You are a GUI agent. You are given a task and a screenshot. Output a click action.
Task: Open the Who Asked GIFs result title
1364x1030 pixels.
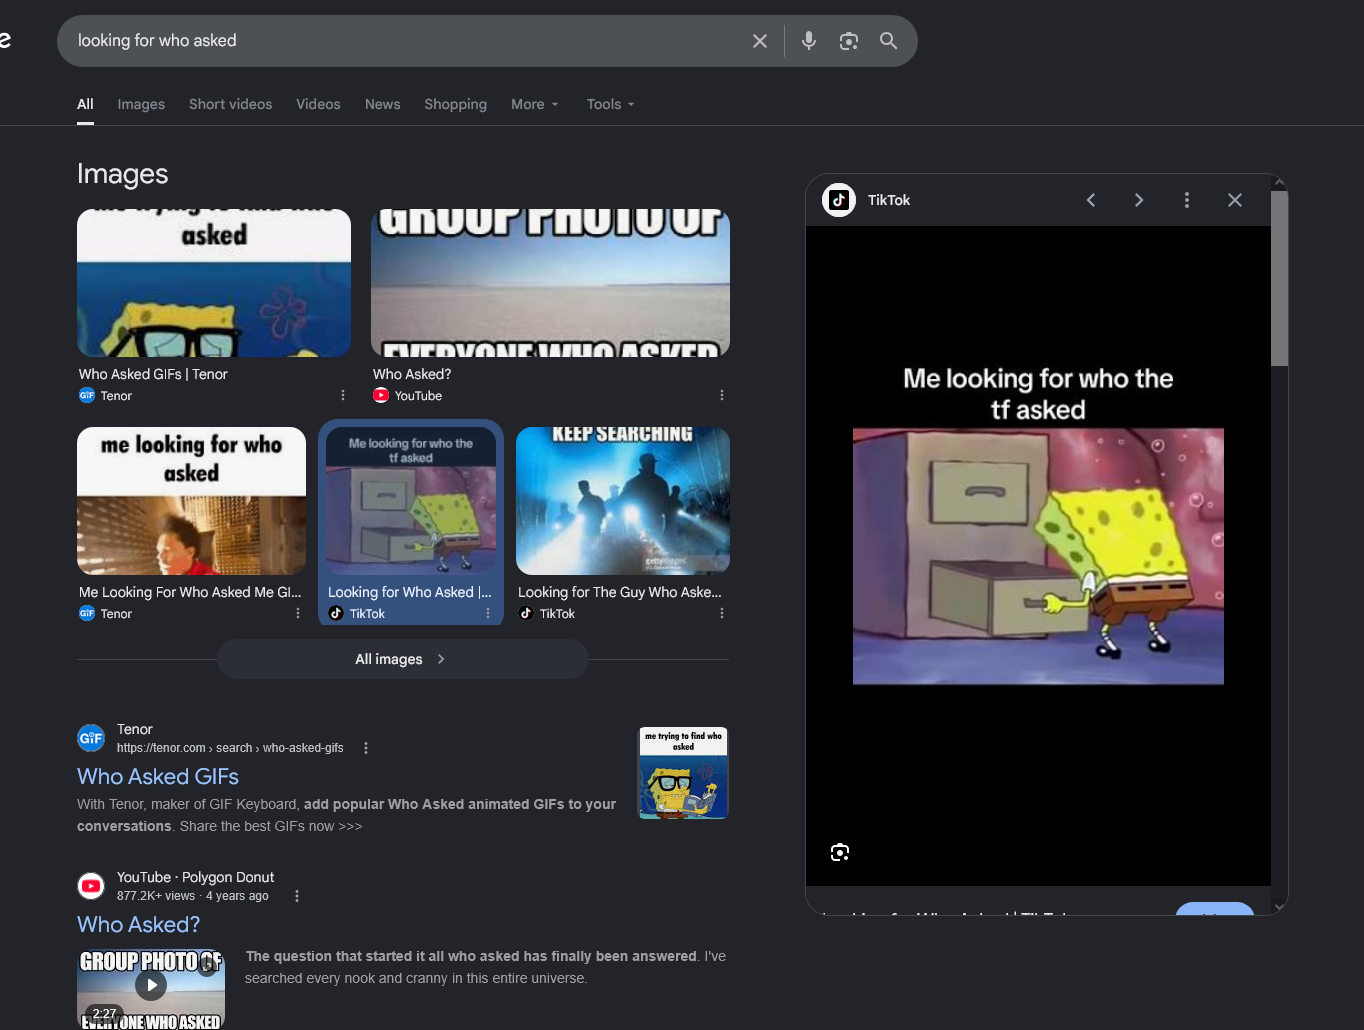158,777
